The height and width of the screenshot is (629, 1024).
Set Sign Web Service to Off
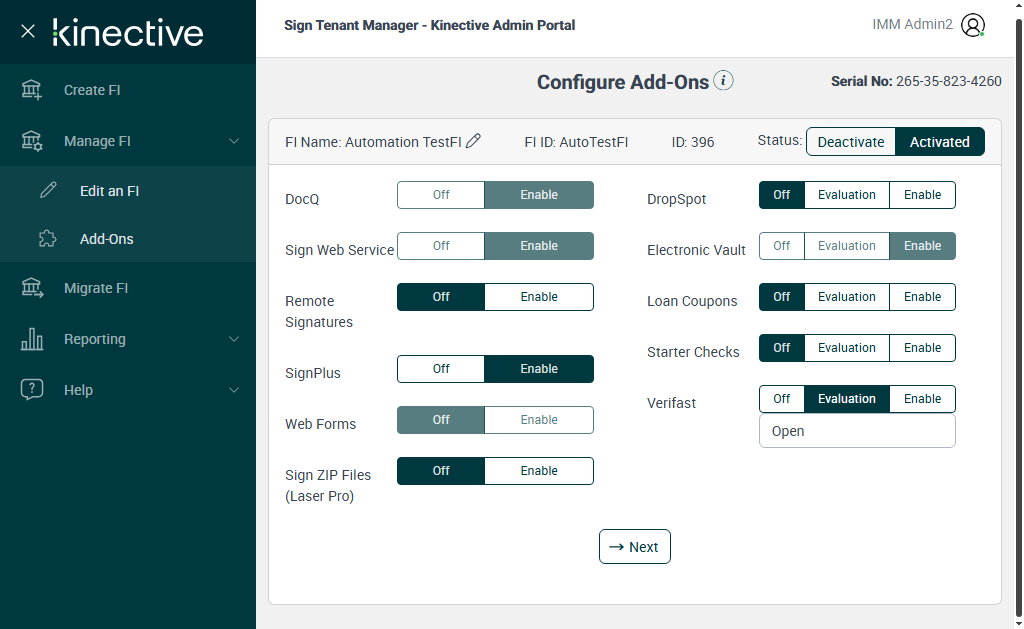(441, 246)
